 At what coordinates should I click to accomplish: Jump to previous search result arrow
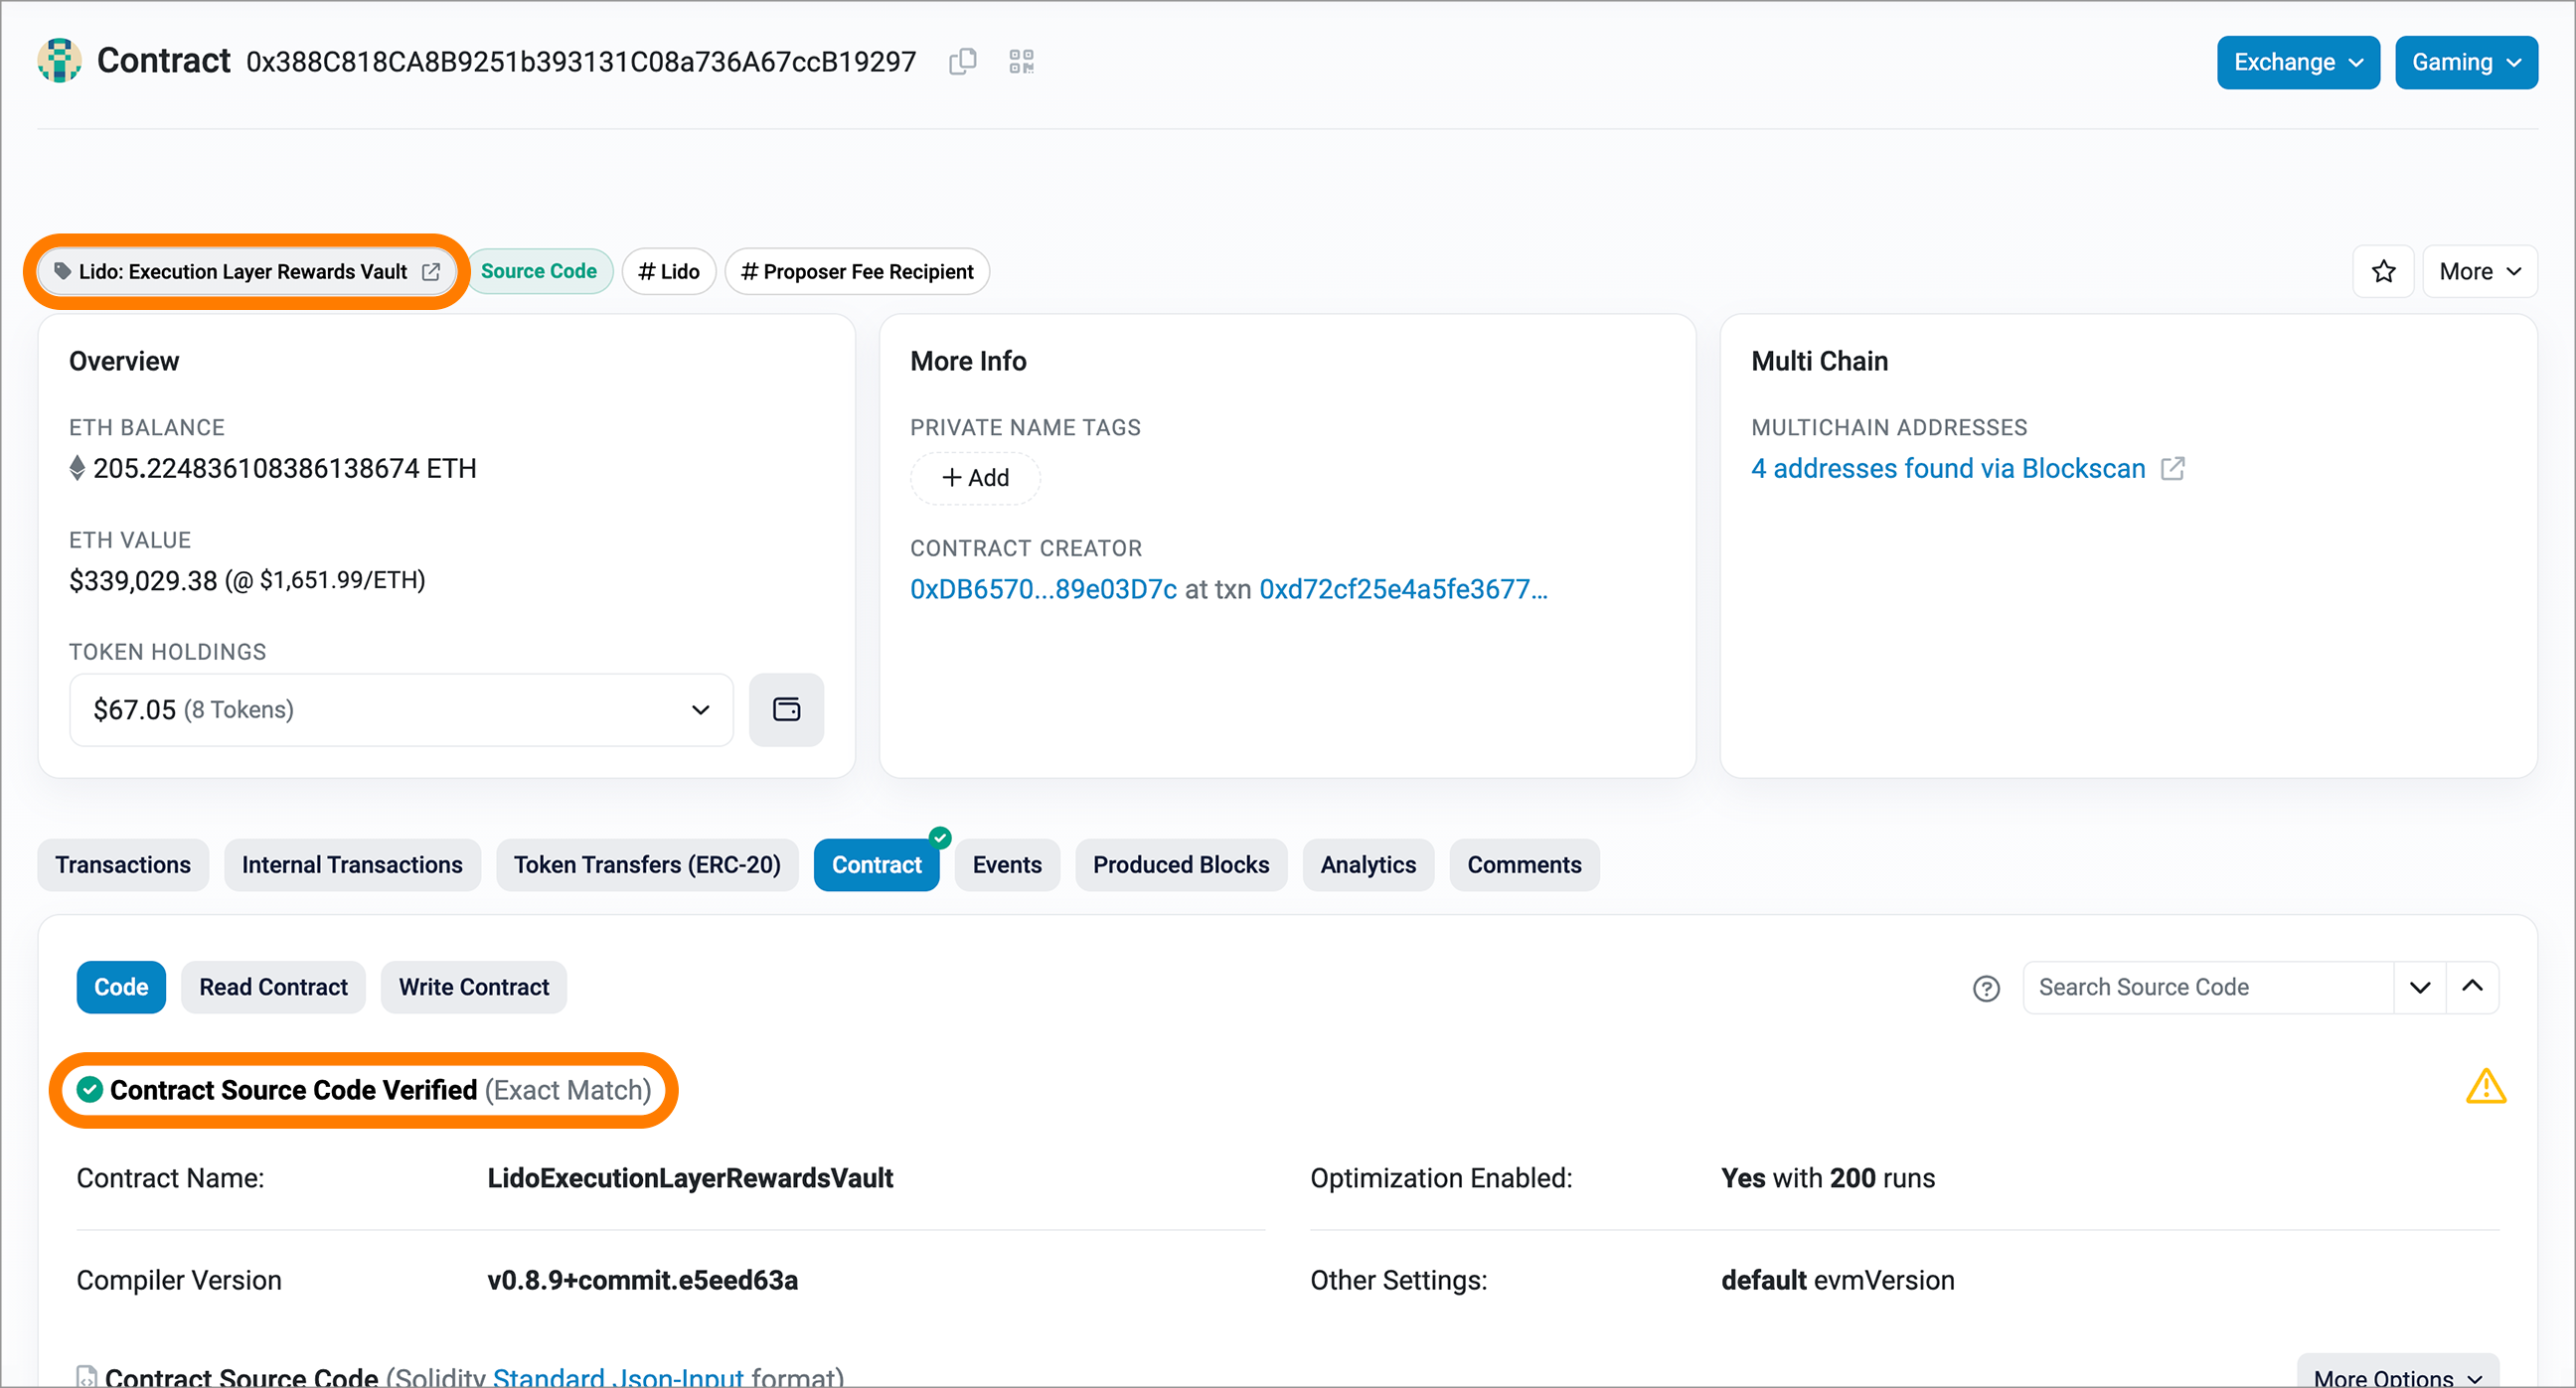click(2472, 988)
